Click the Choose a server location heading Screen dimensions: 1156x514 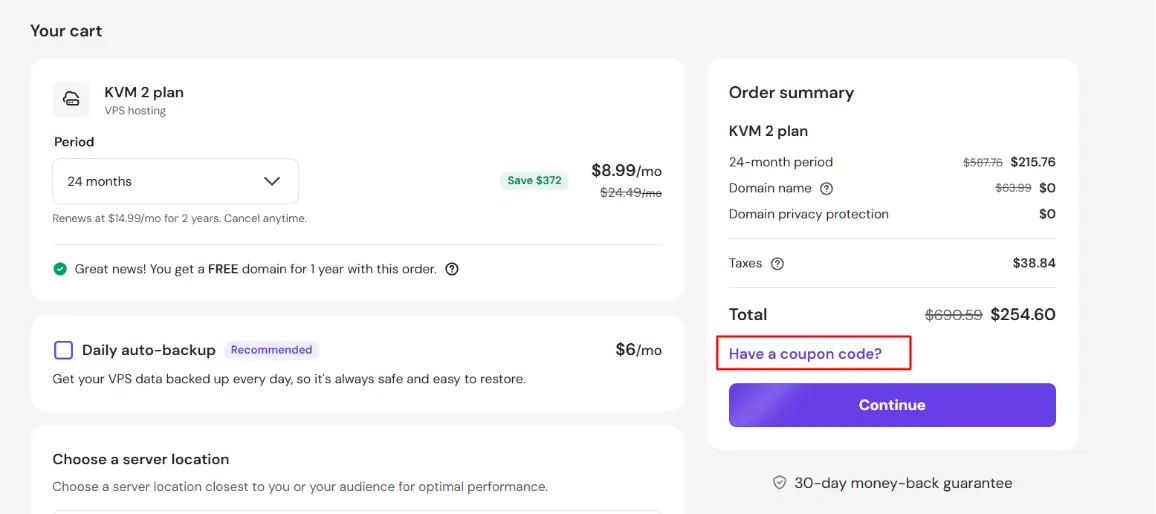coord(141,459)
